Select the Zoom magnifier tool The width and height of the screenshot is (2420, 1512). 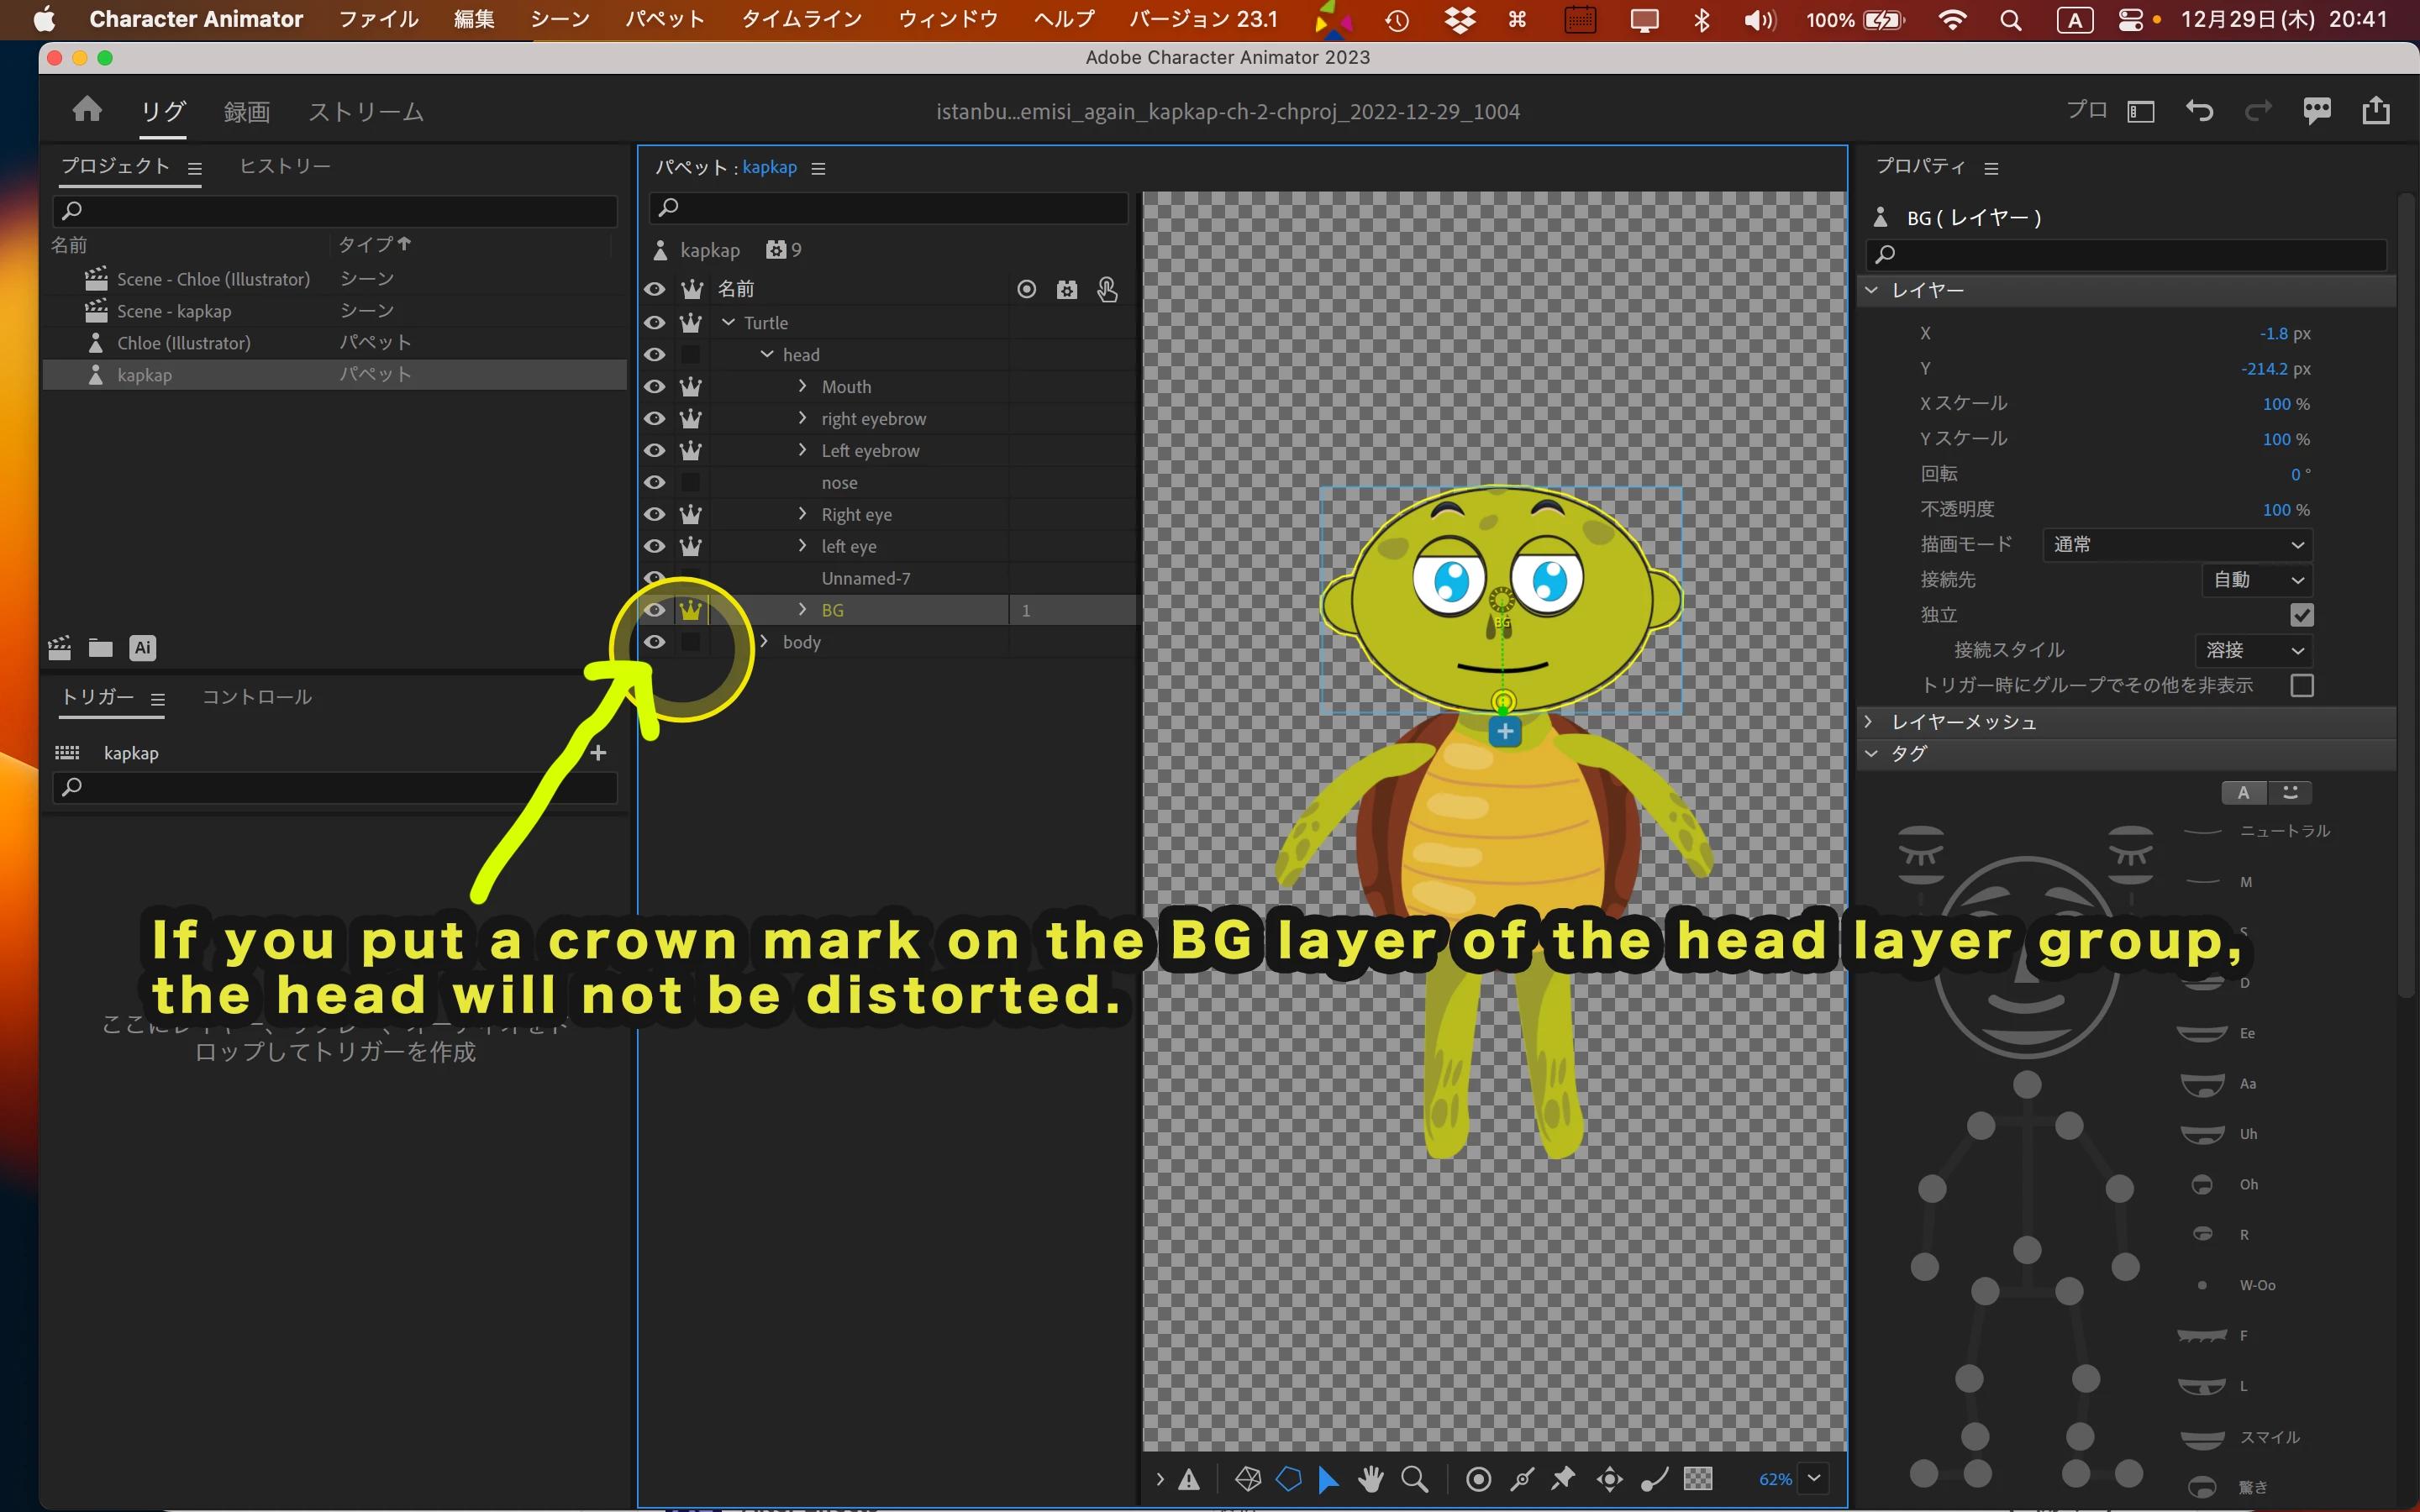[1414, 1479]
